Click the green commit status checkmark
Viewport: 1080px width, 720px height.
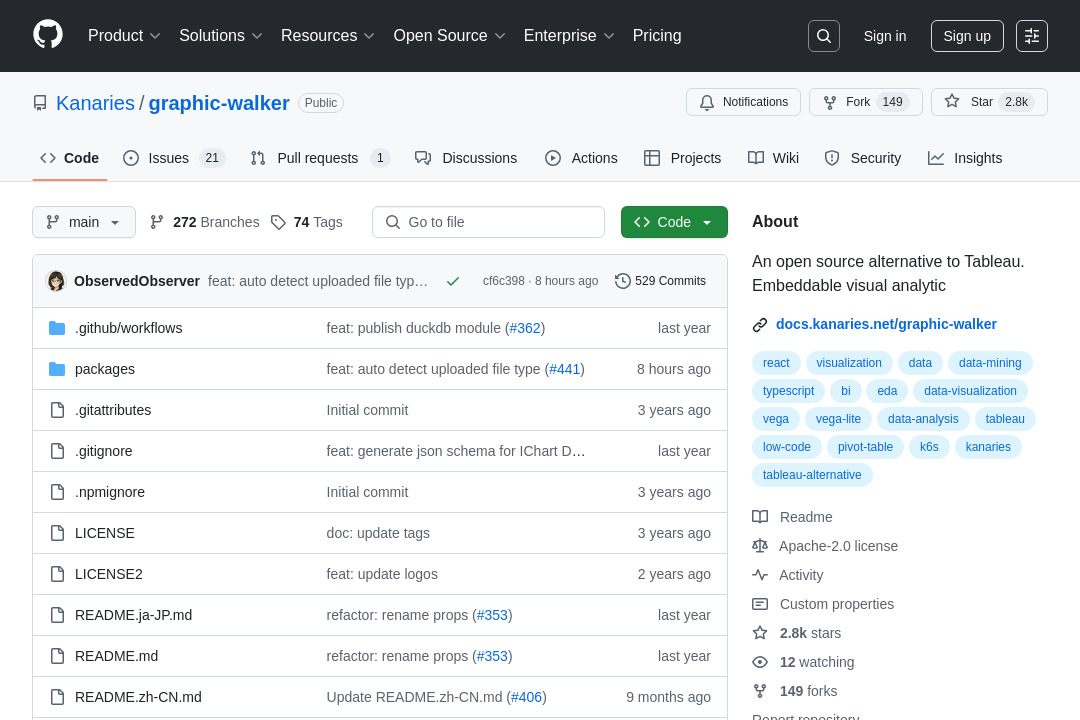(453, 281)
